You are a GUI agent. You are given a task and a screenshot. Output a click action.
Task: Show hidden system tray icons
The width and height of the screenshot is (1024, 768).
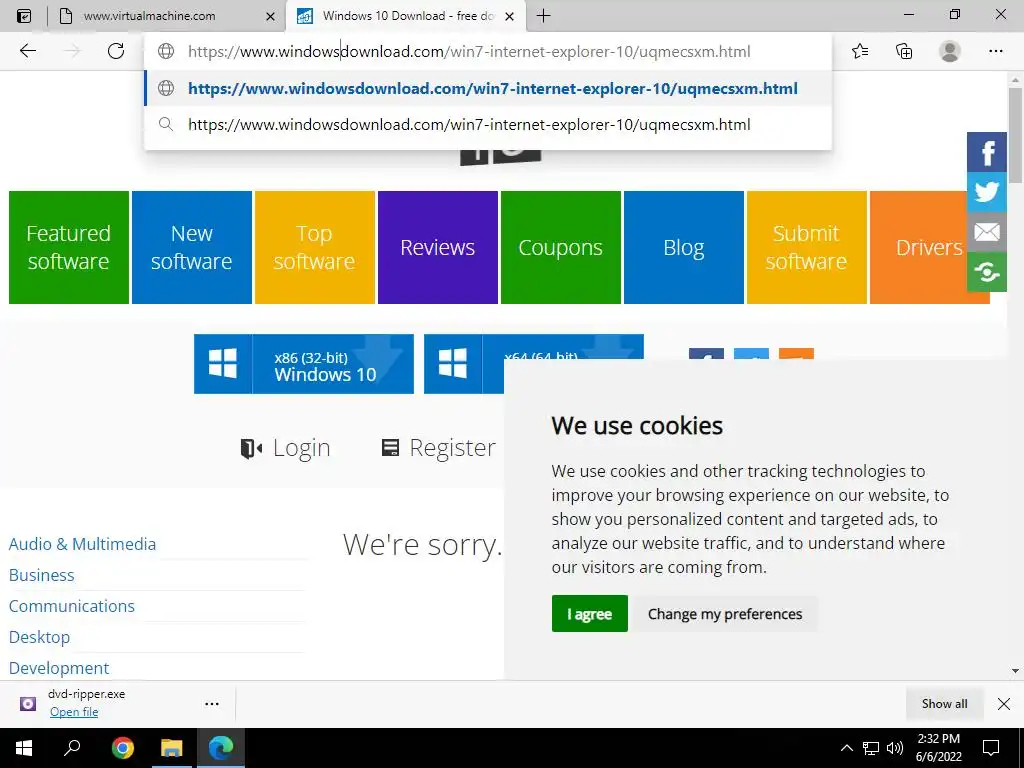[846, 748]
